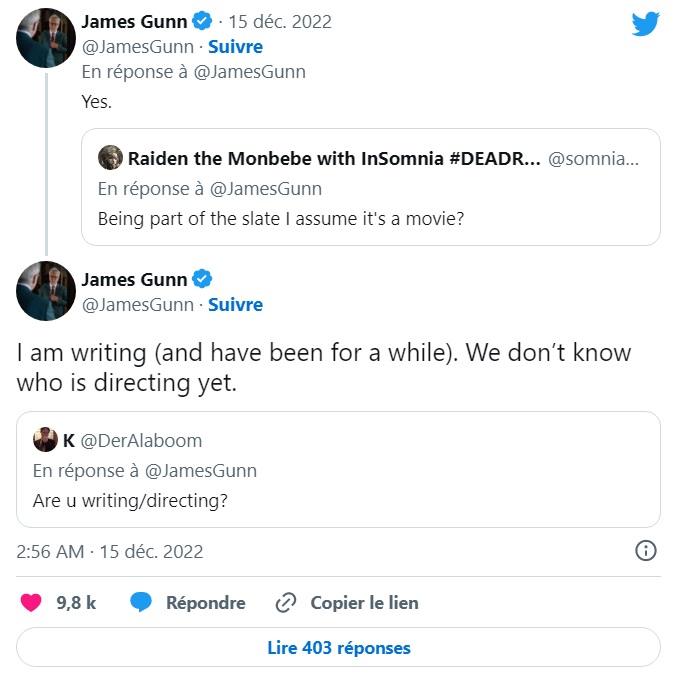Open the 2:56 AM timestamp link
Image resolution: width=674 pixels, height=681 pixels.
[109, 552]
